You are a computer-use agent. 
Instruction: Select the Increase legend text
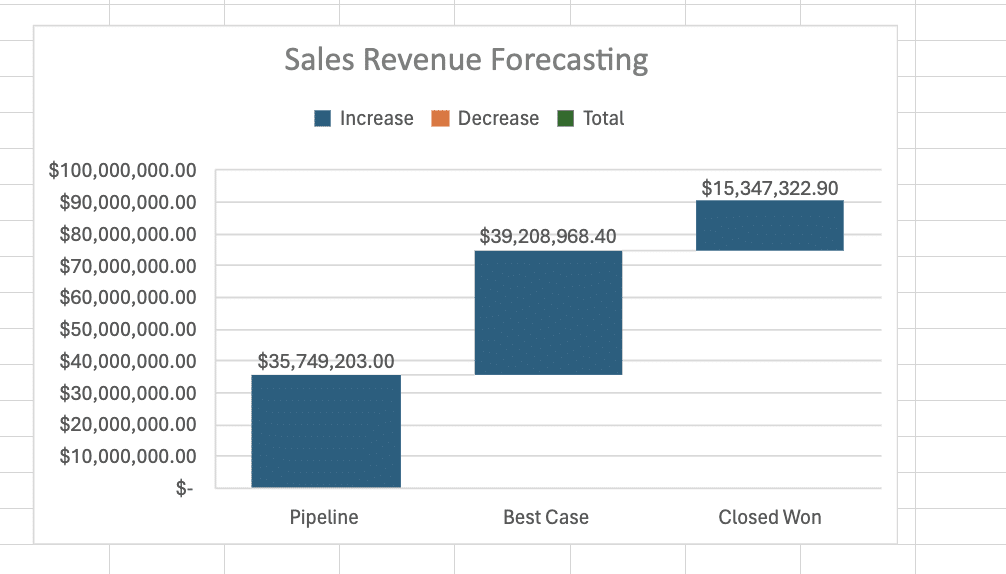point(376,119)
